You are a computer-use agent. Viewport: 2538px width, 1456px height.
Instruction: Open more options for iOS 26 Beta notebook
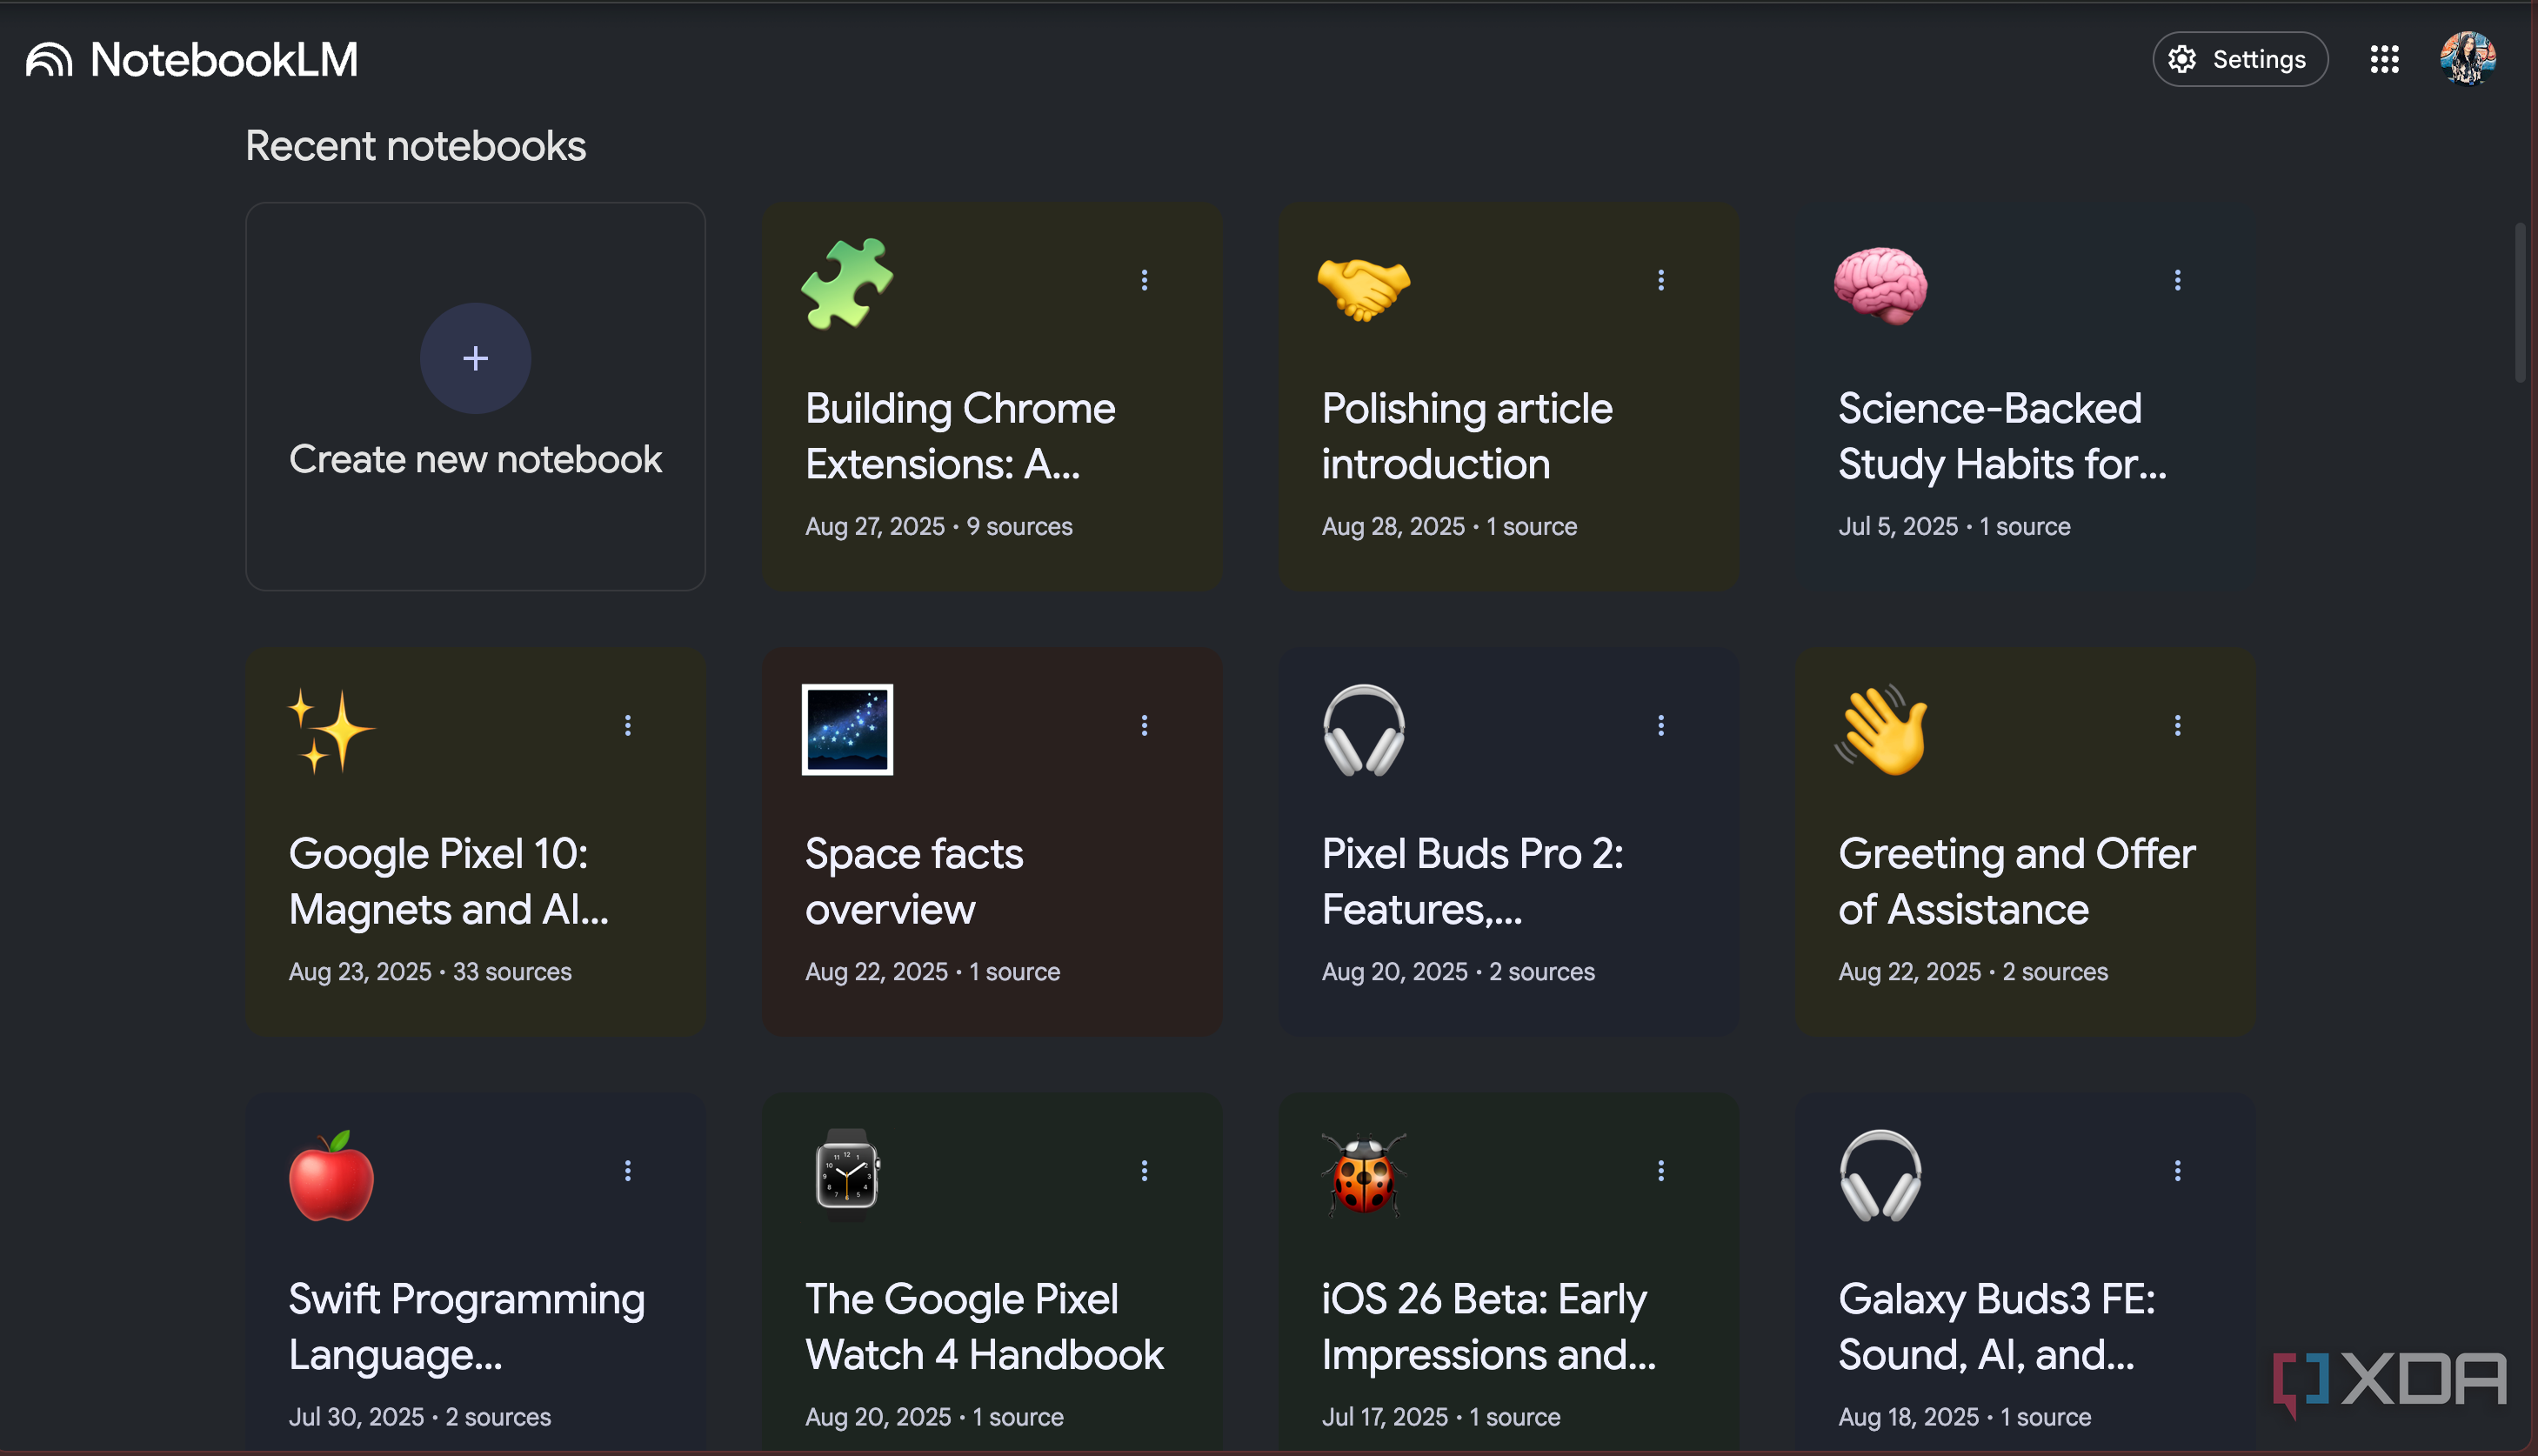pyautogui.click(x=1661, y=1170)
